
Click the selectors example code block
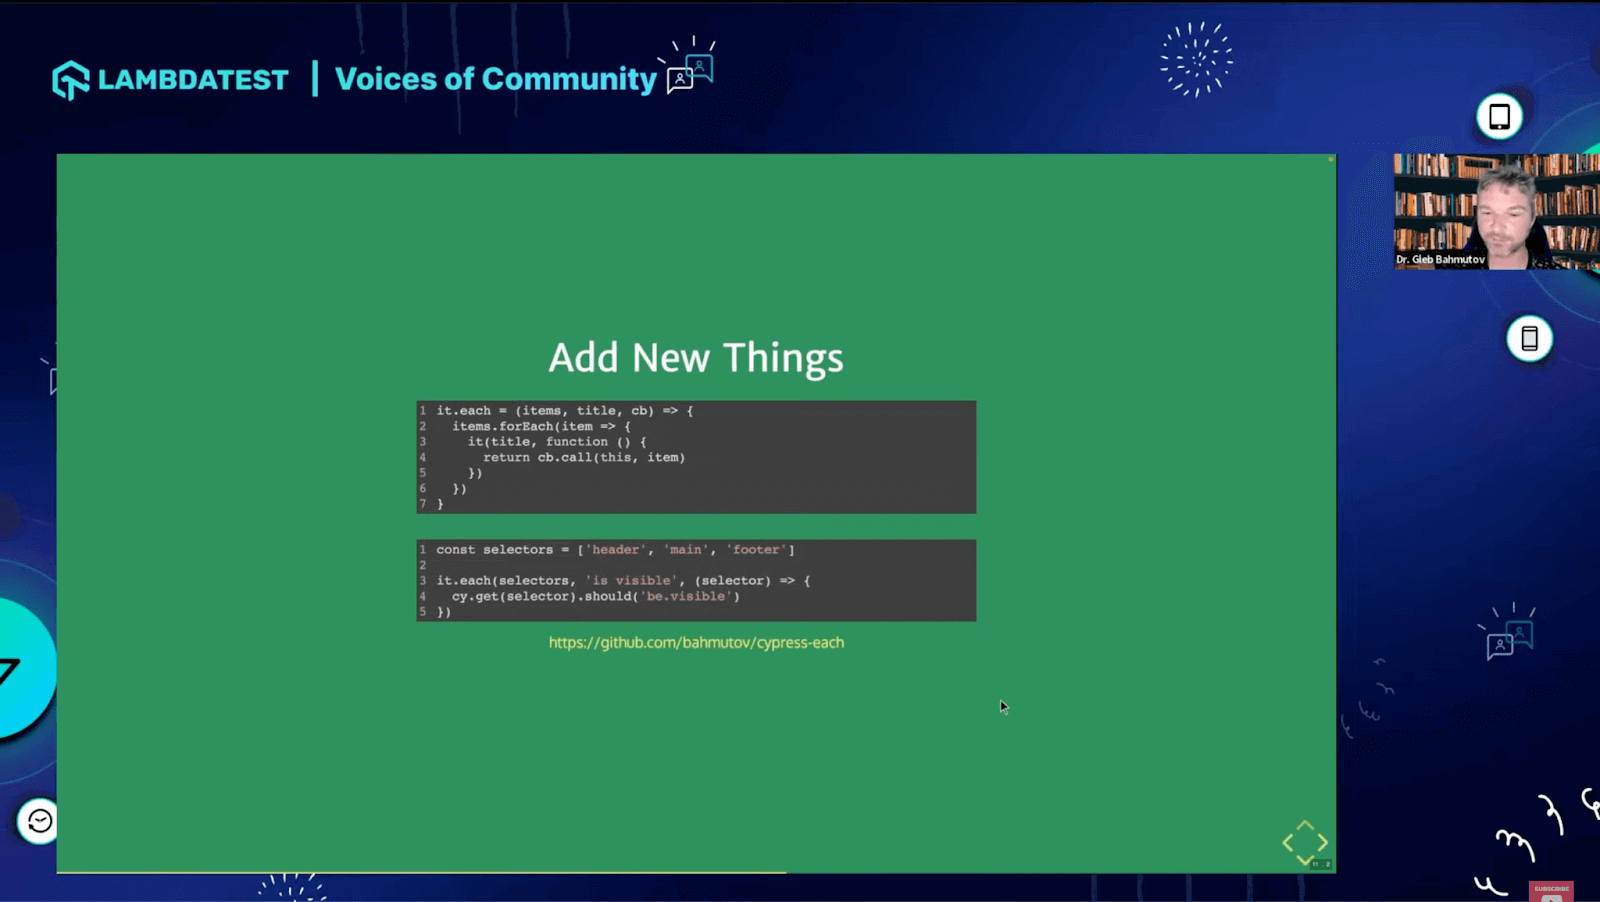coord(696,580)
